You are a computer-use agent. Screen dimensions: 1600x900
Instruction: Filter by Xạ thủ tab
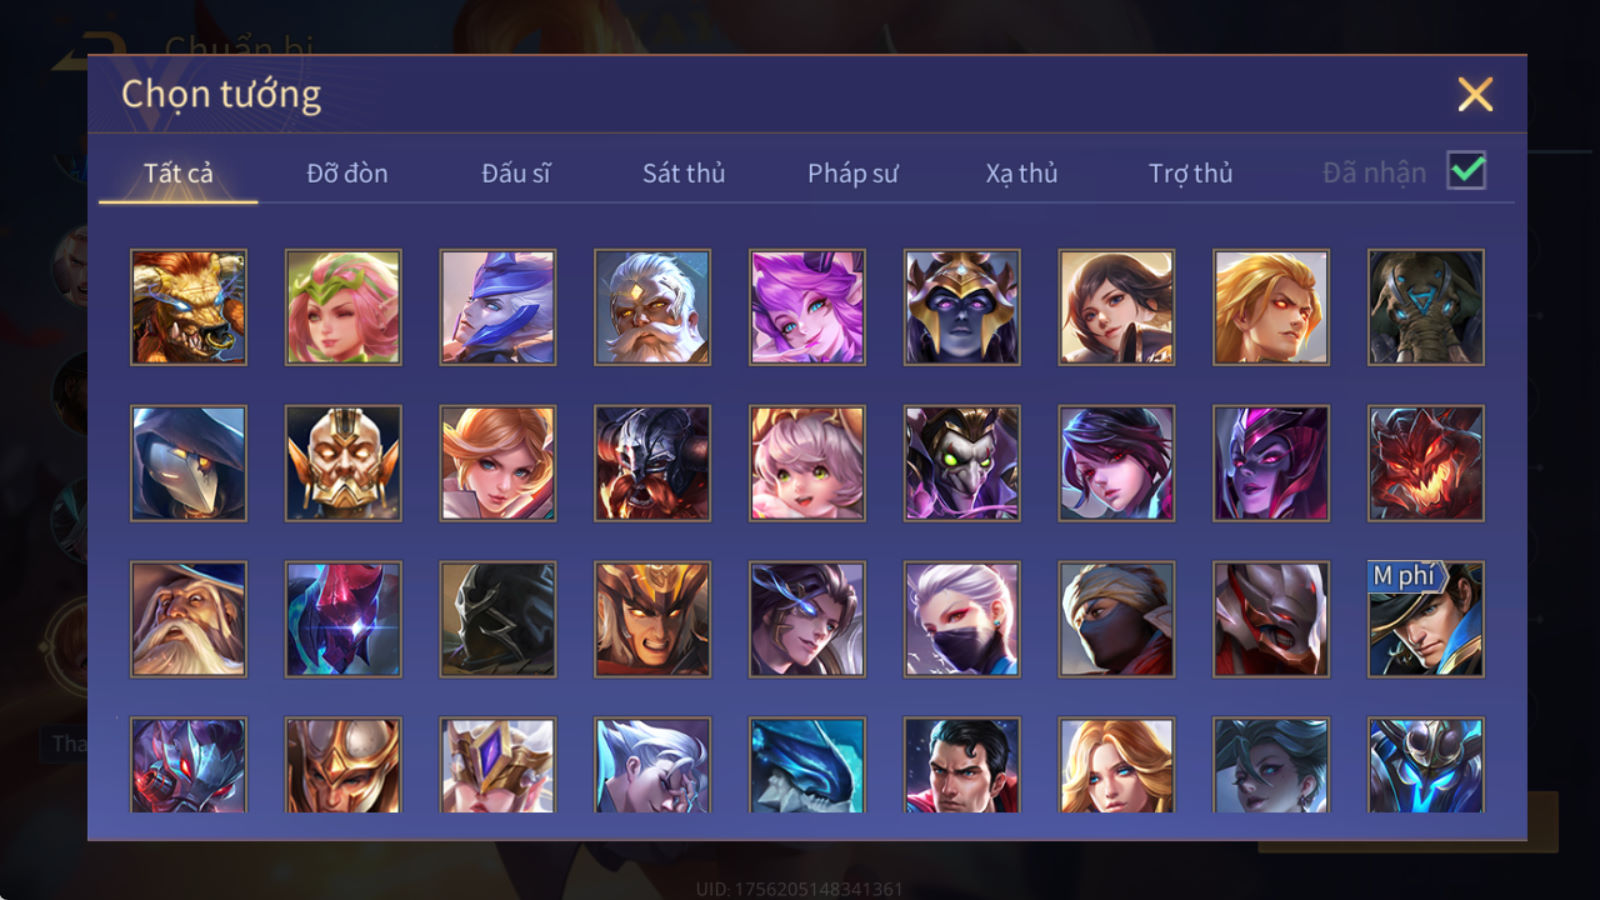click(x=1021, y=173)
